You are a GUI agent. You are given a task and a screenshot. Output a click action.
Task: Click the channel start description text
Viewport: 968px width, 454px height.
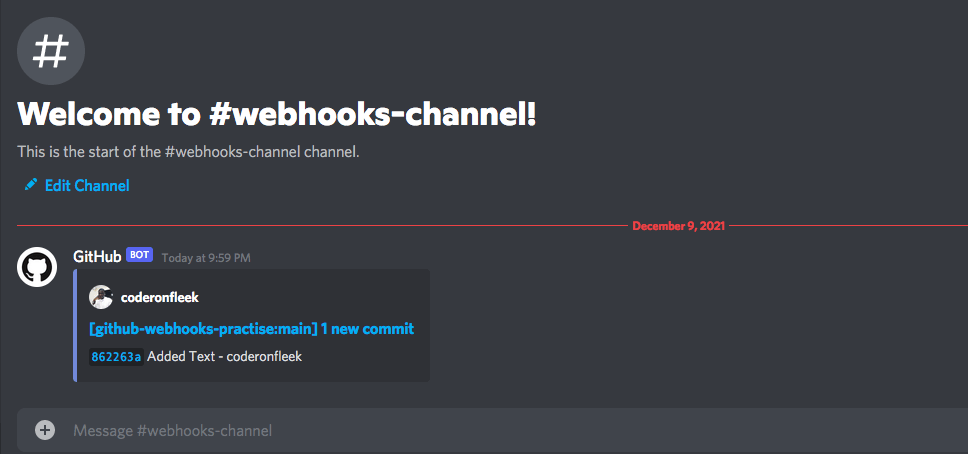[x=188, y=152]
